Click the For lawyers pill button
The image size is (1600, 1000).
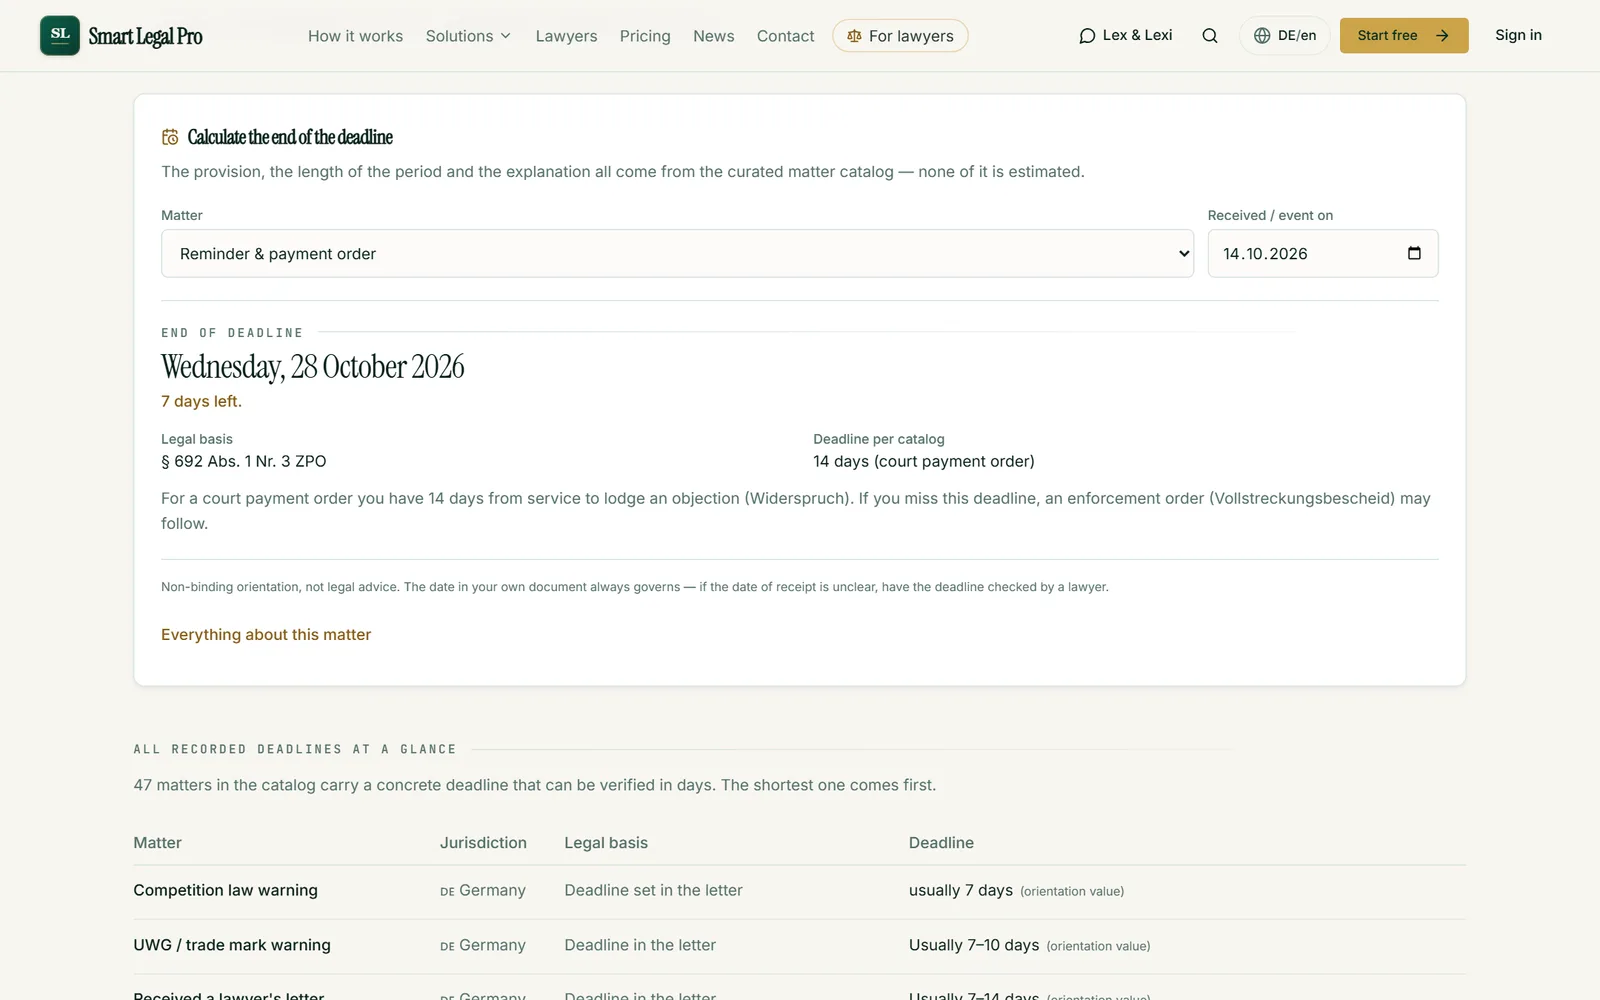point(900,36)
